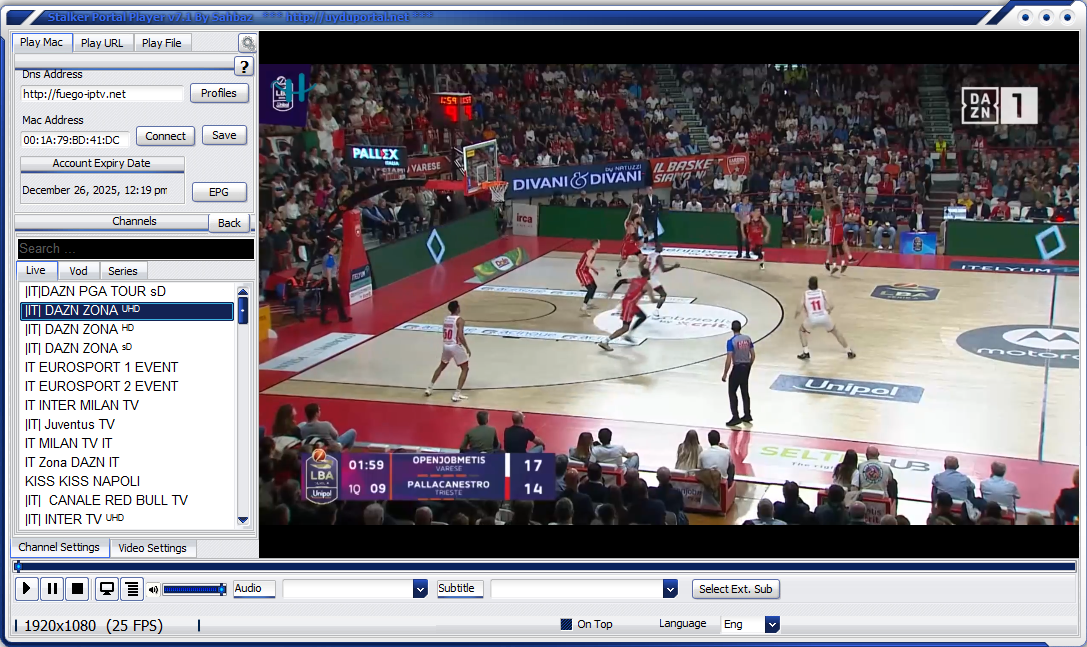Enable the On Top checkbox
The image size is (1087, 647).
566,624
